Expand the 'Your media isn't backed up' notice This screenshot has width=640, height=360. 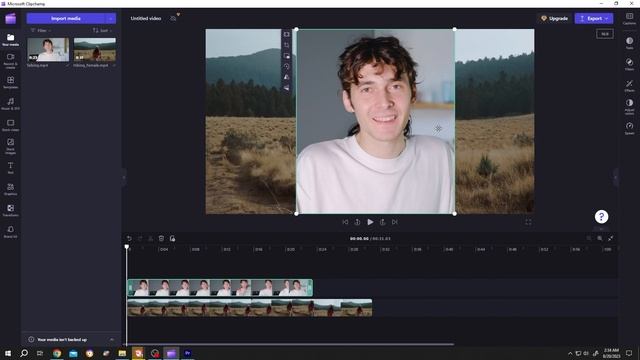point(112,339)
